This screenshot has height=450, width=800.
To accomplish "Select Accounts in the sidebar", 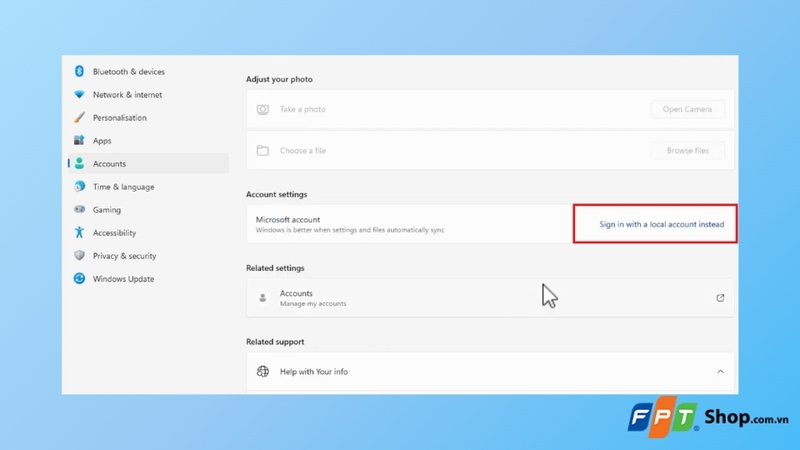I will tap(148, 163).
